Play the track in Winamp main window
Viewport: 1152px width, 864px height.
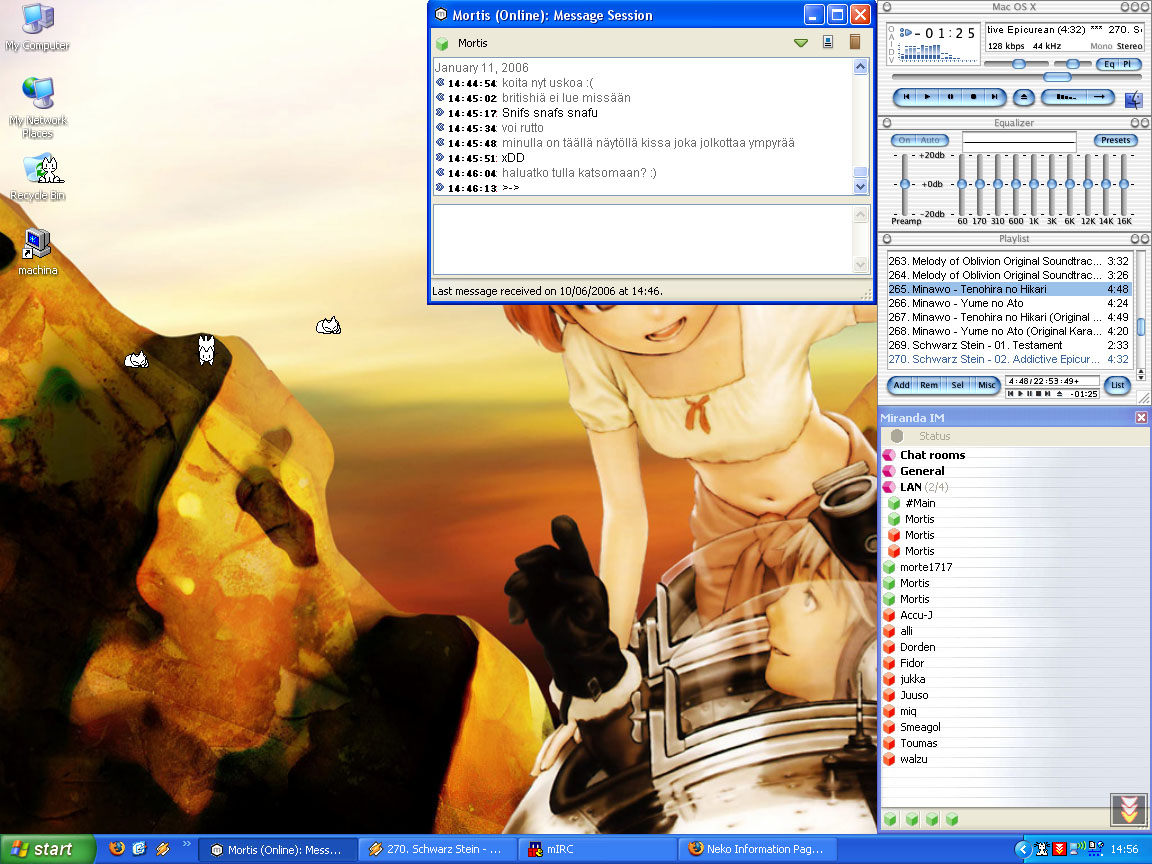(927, 96)
